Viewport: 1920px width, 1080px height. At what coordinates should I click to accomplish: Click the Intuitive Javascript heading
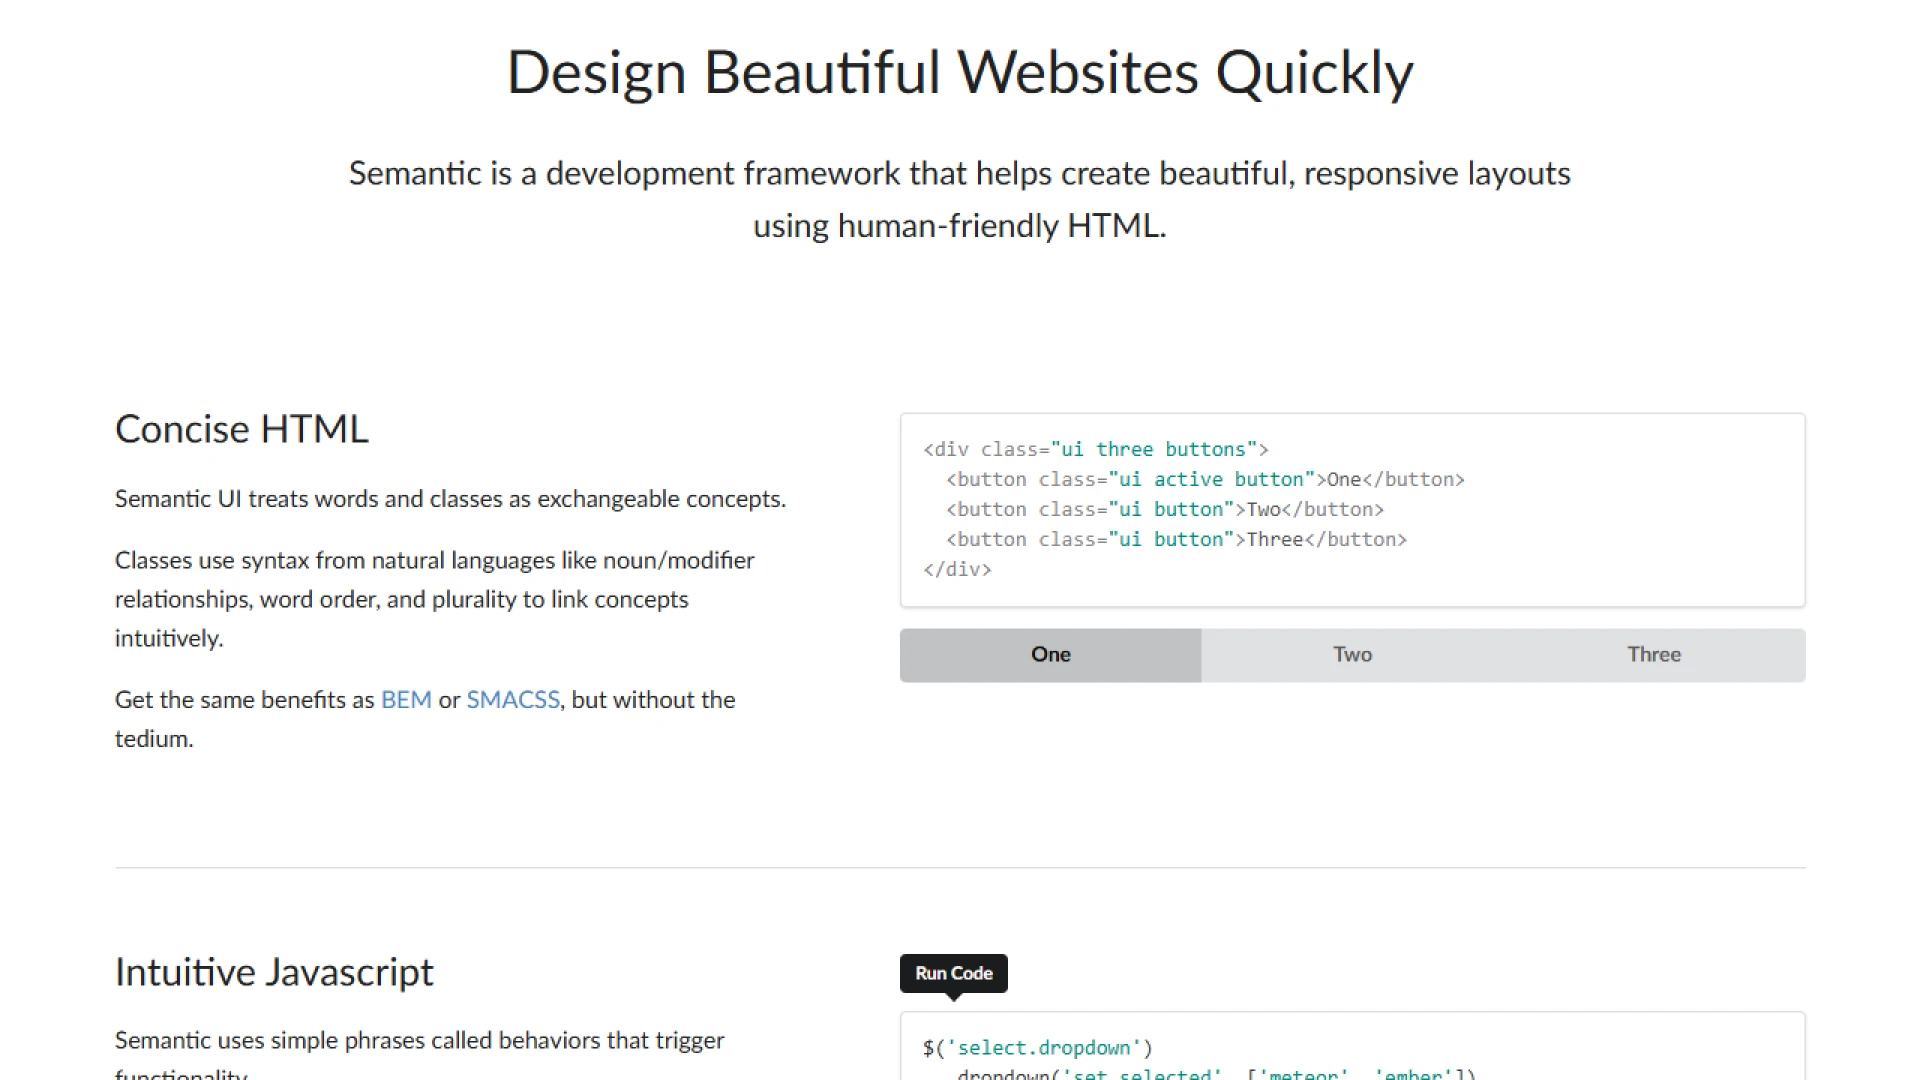[x=274, y=972]
